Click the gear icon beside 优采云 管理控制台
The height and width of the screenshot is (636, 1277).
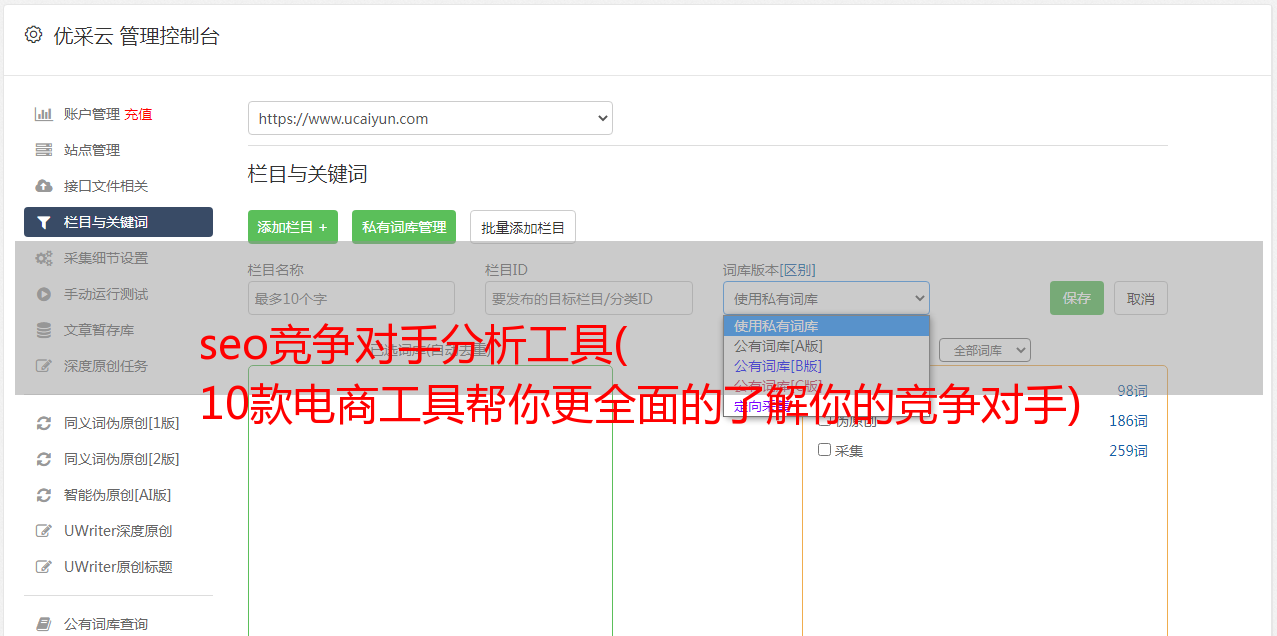pyautogui.click(x=33, y=35)
